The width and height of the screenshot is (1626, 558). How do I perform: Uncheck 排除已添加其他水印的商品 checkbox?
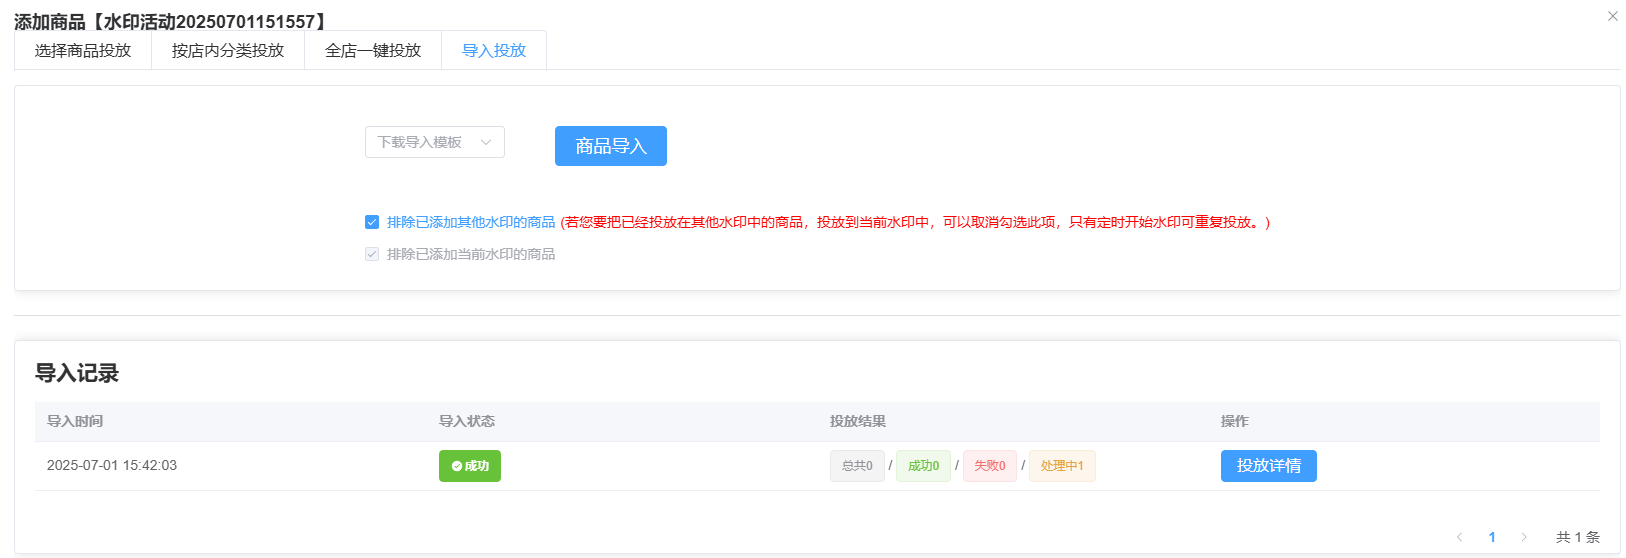coord(372,222)
